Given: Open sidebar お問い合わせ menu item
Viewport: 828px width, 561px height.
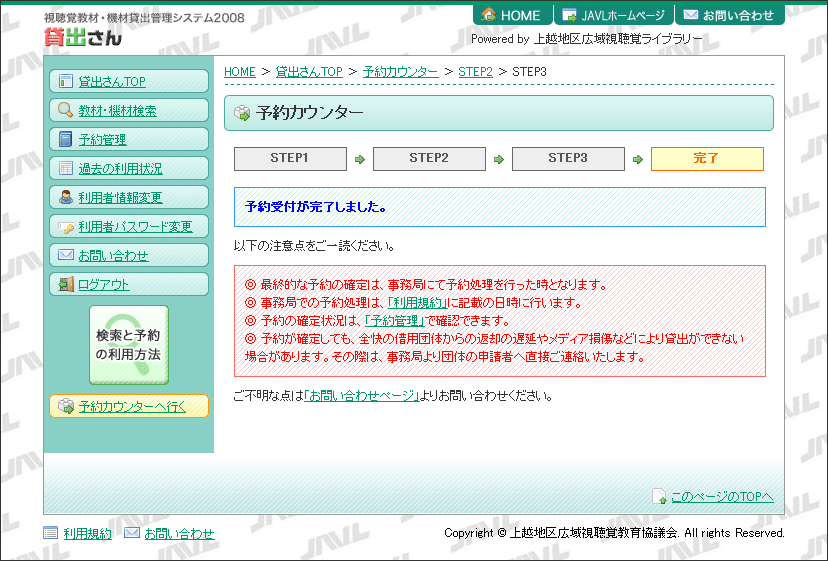Looking at the screenshot, I should point(113,256).
